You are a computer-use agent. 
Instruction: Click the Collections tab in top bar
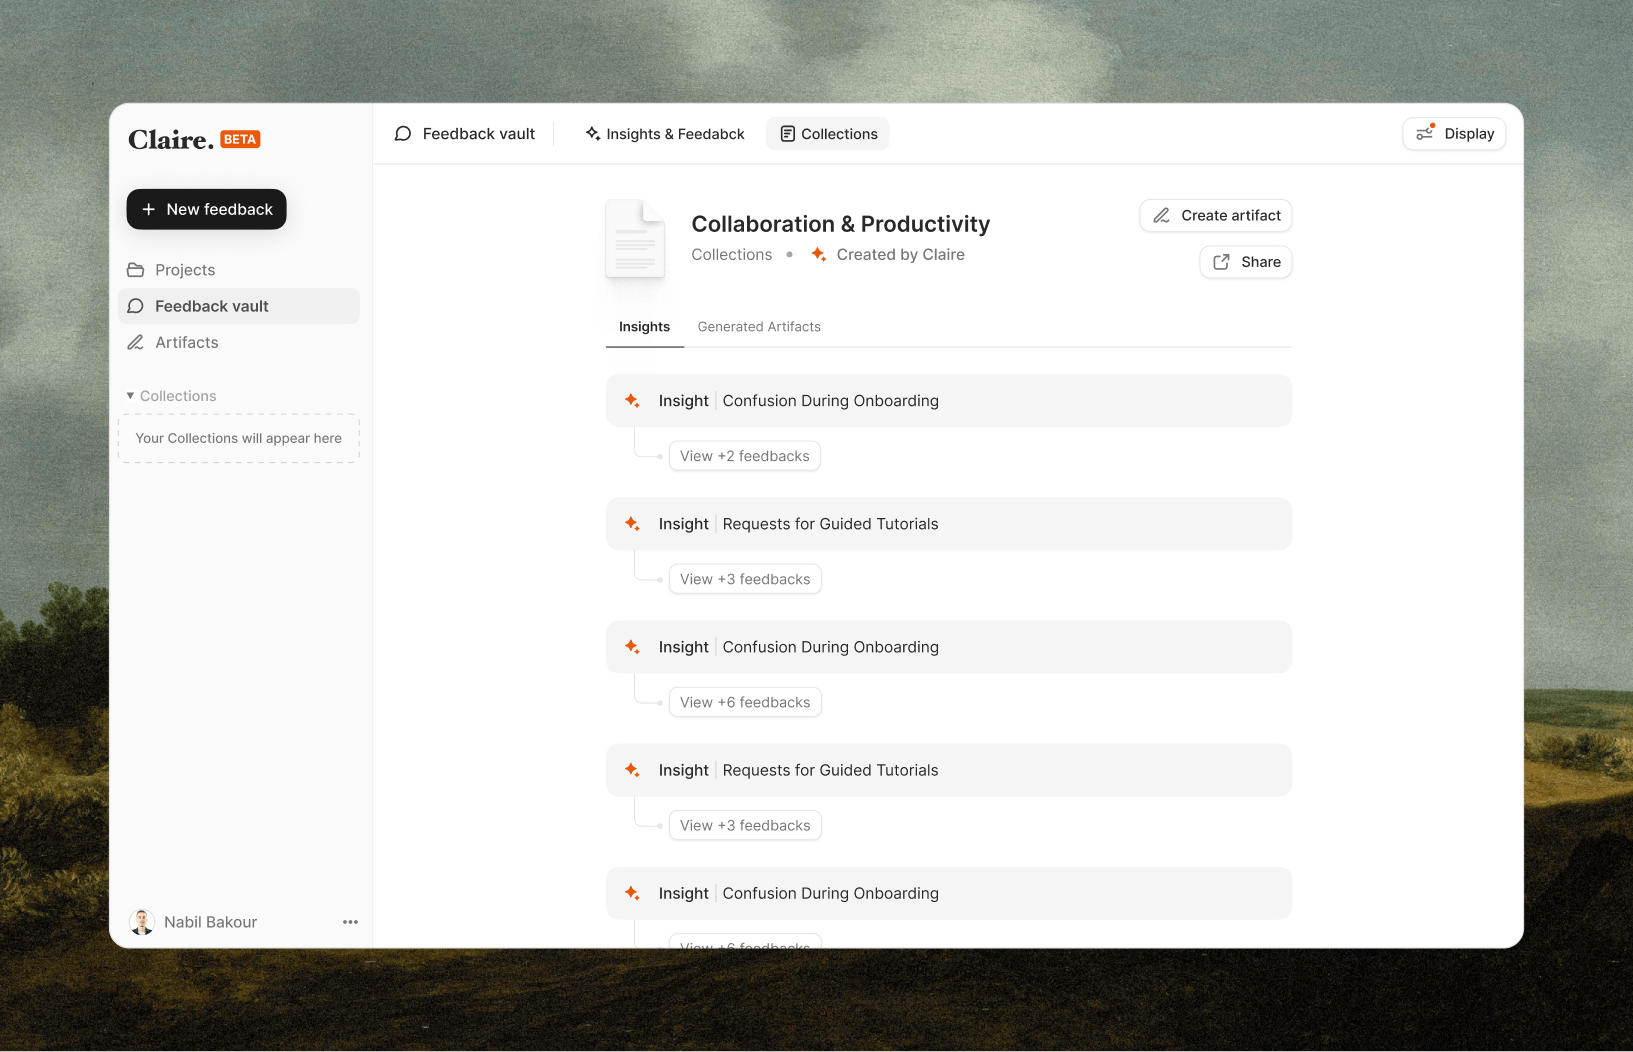point(828,134)
